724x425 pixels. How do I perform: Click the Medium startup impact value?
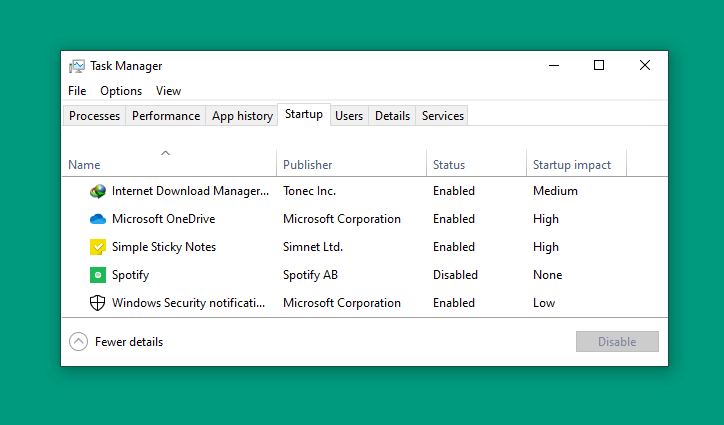(555, 191)
